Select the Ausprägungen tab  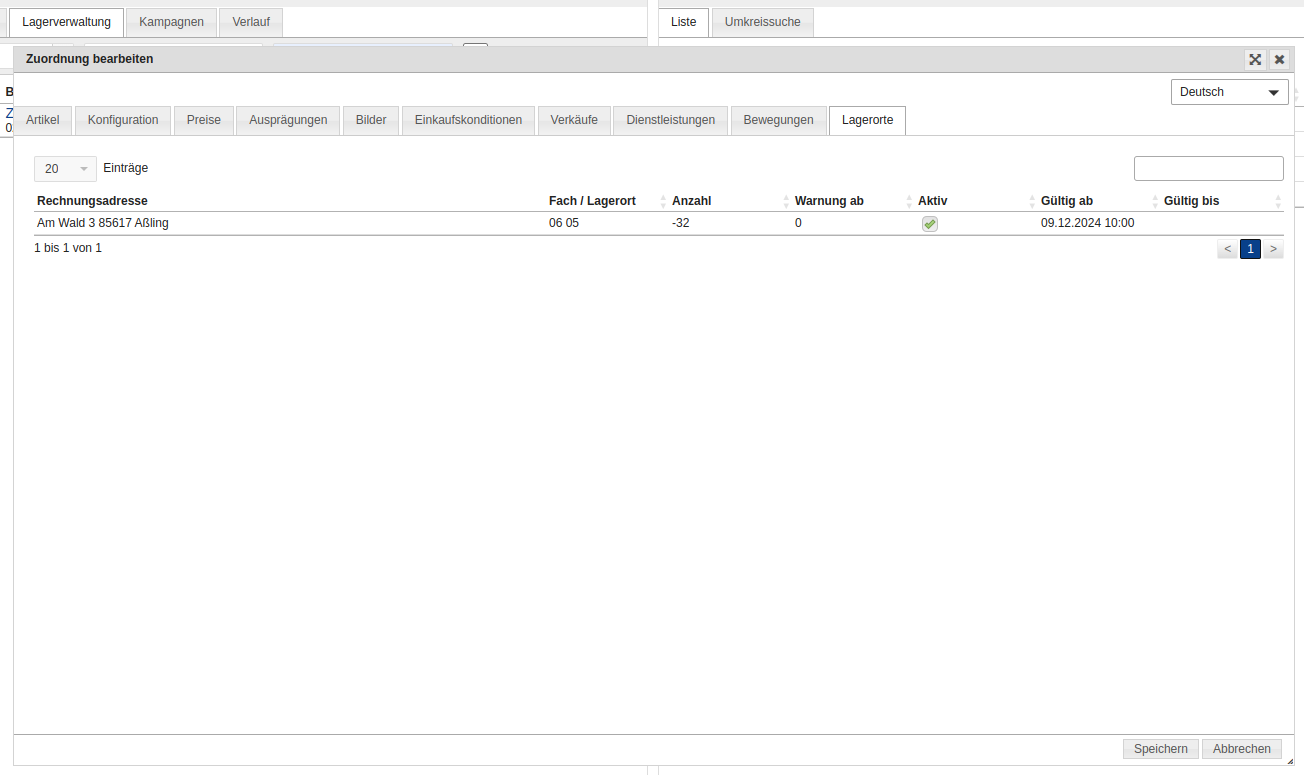(288, 120)
